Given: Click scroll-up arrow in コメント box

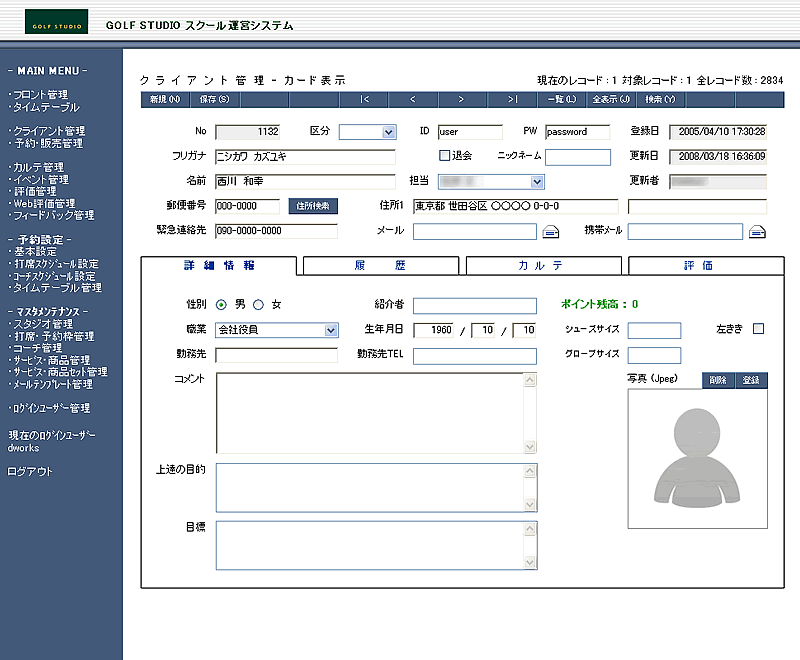Looking at the screenshot, I should tap(530, 380).
